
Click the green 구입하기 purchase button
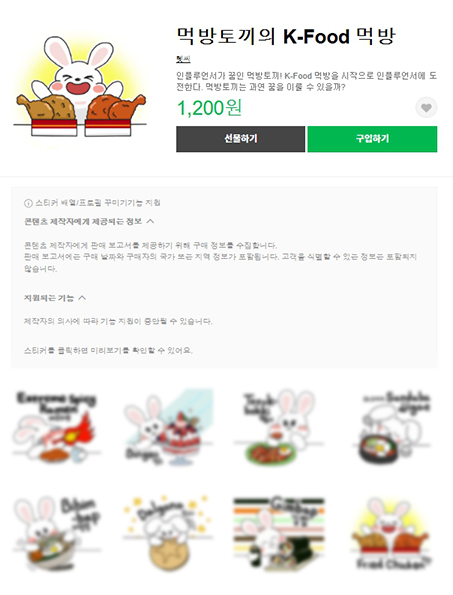coord(372,139)
